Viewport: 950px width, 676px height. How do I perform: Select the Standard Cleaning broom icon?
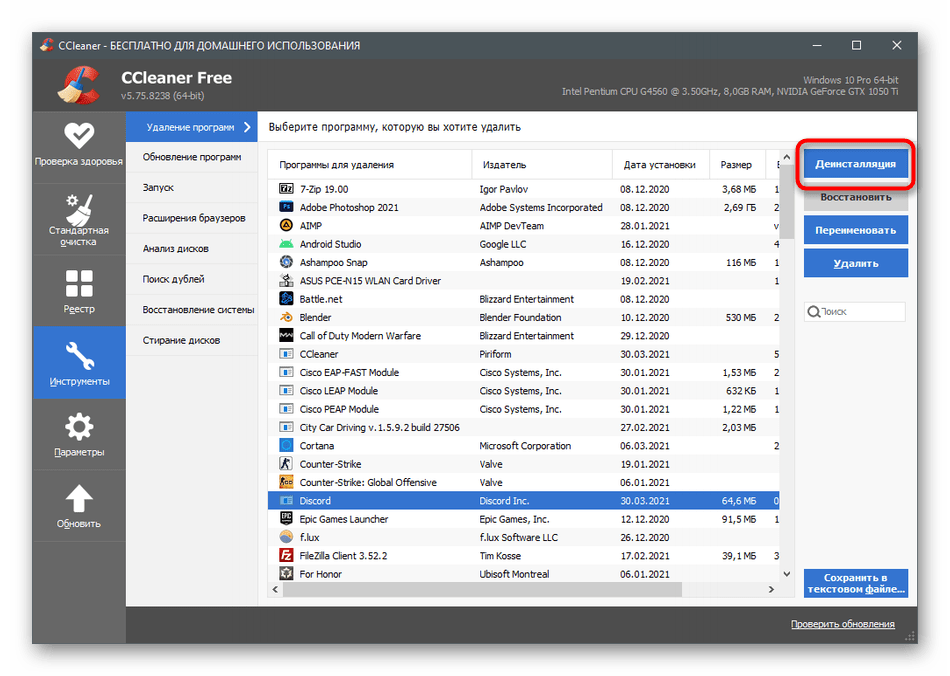pos(79,210)
